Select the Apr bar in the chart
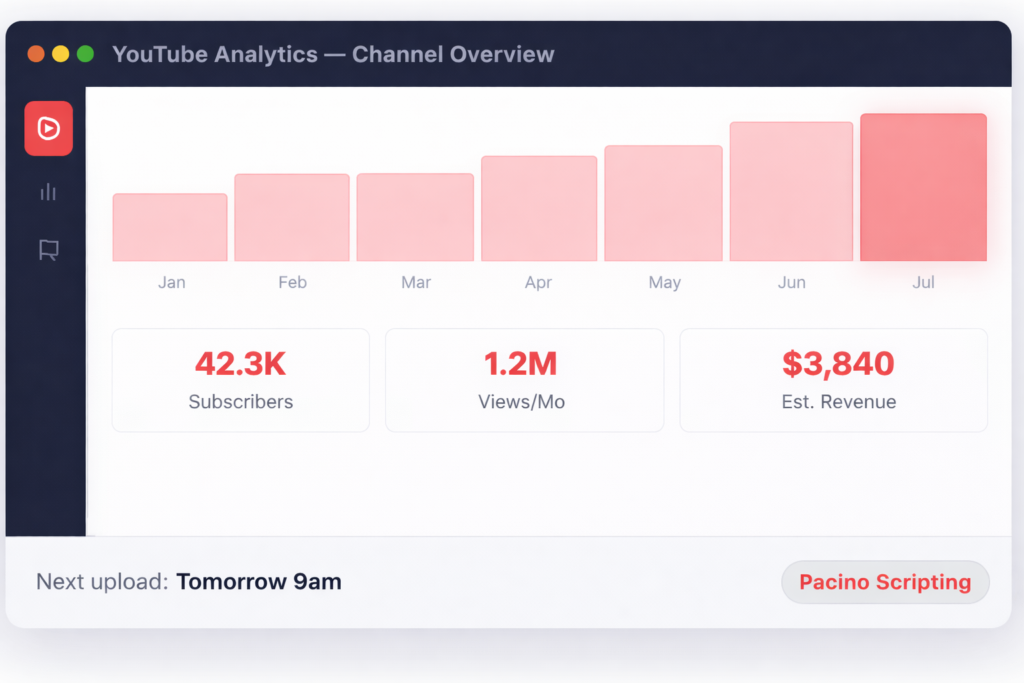The image size is (1024, 683). [539, 209]
